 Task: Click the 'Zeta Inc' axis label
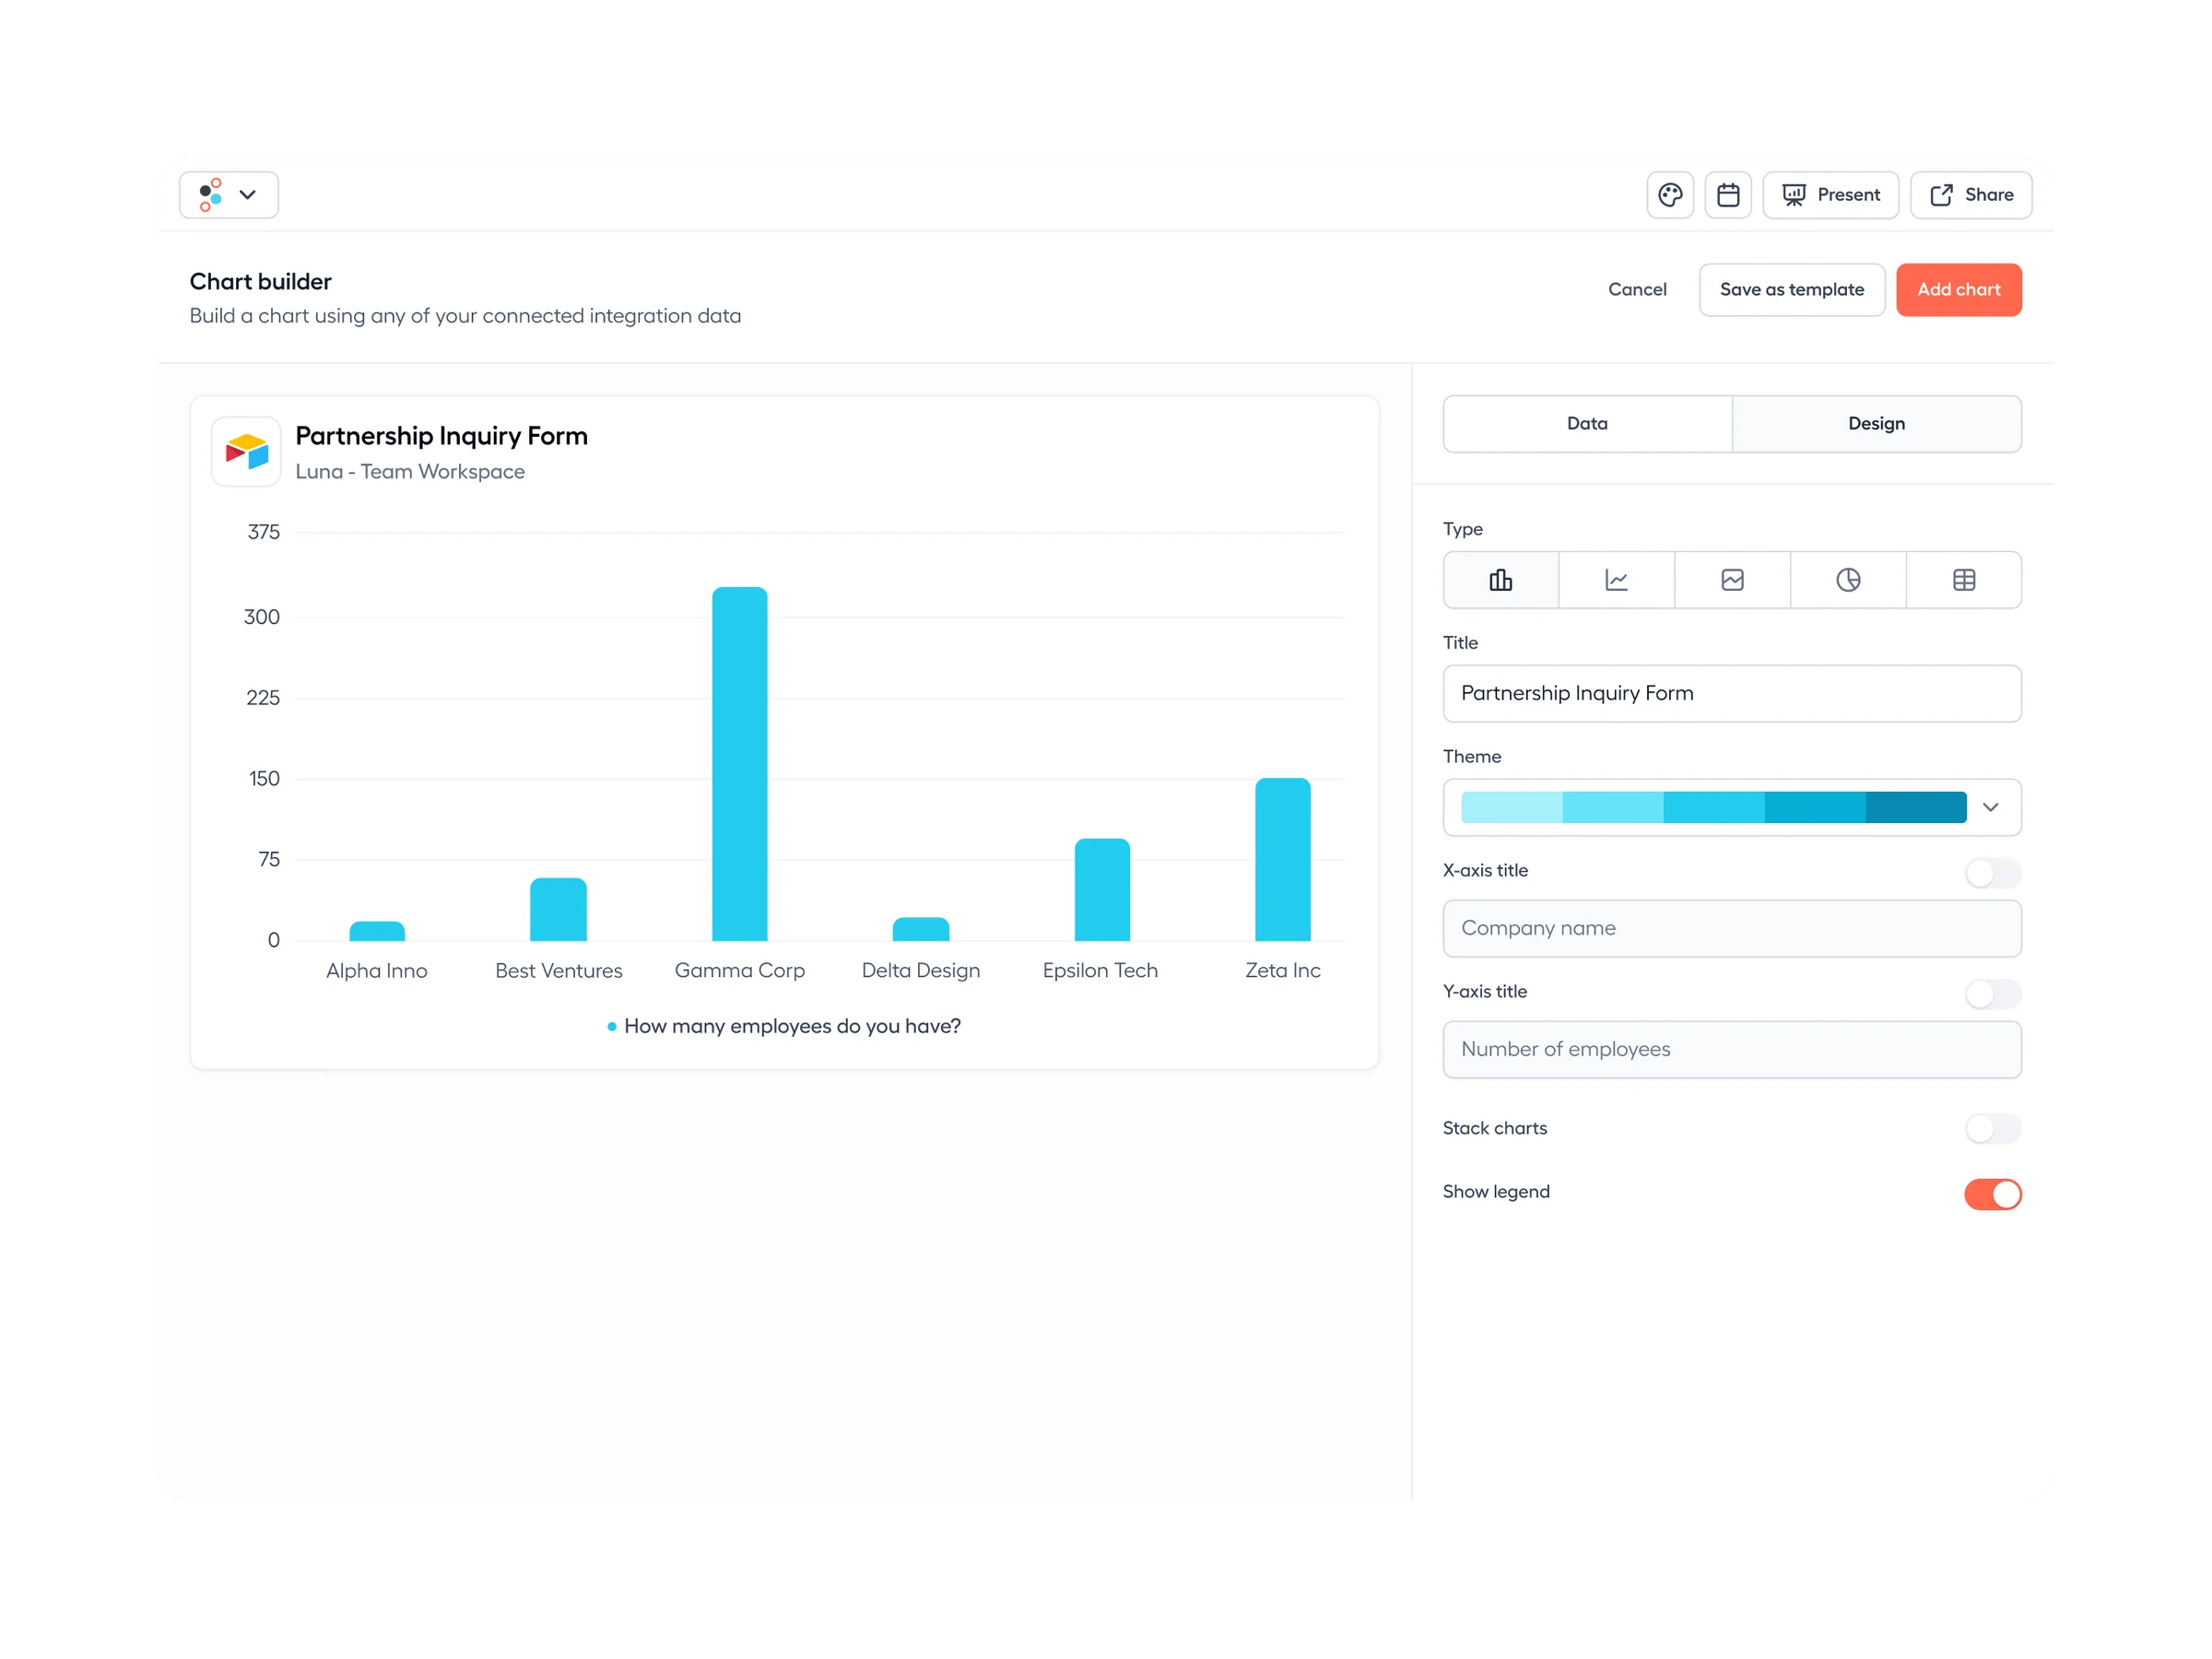point(1283,971)
